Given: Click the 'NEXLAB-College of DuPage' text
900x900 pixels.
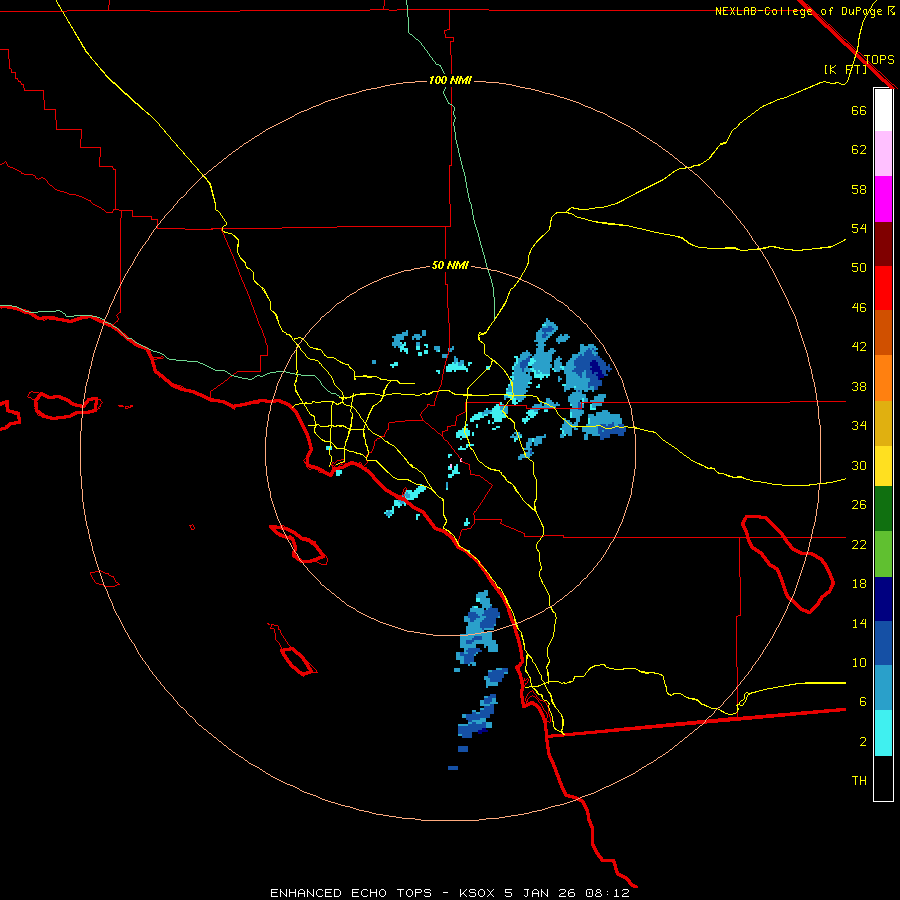Looking at the screenshot, I should click(x=801, y=11).
